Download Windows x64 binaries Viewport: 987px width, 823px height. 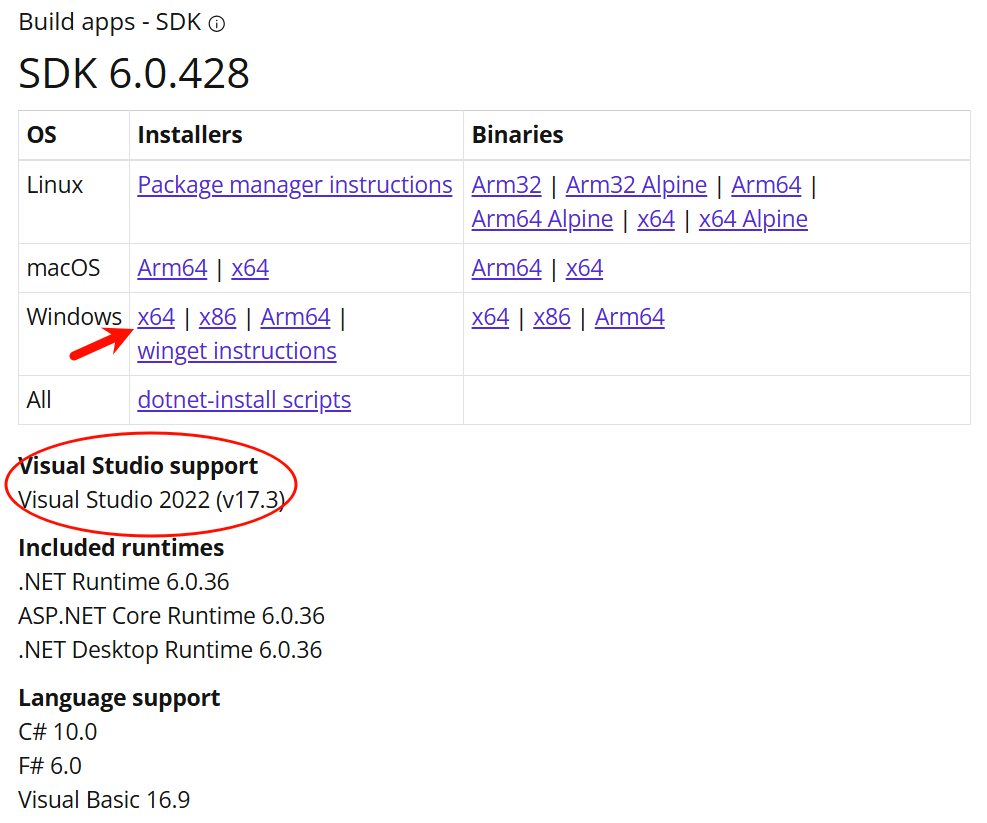490,317
